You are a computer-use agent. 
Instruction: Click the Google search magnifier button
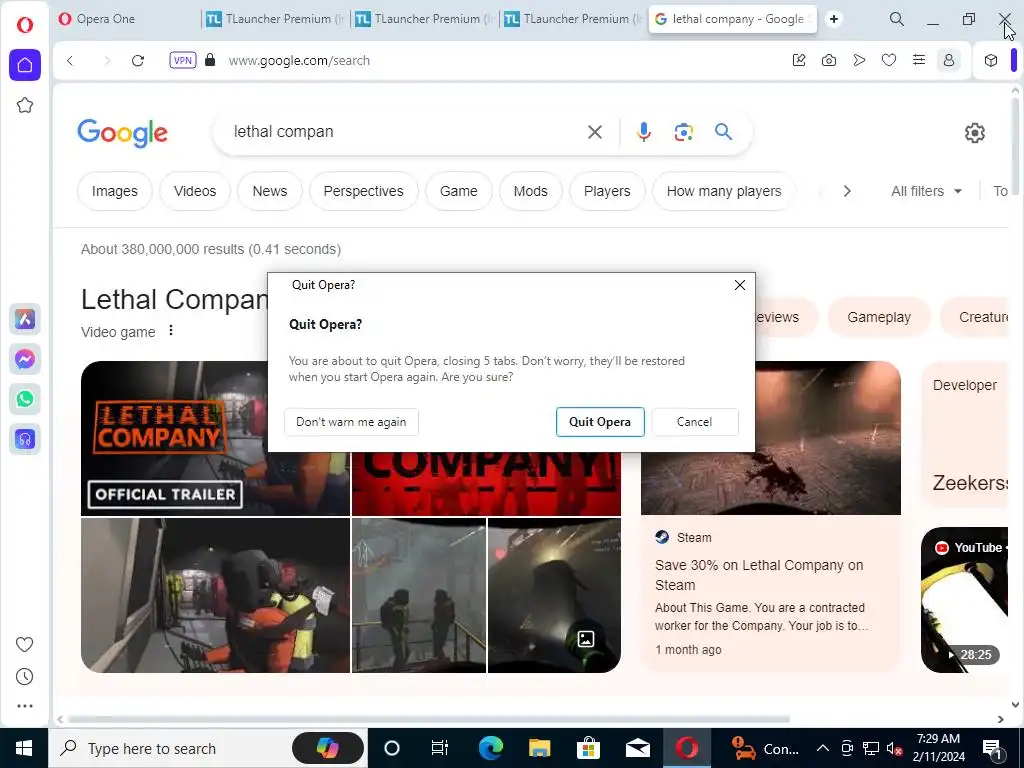coord(724,132)
